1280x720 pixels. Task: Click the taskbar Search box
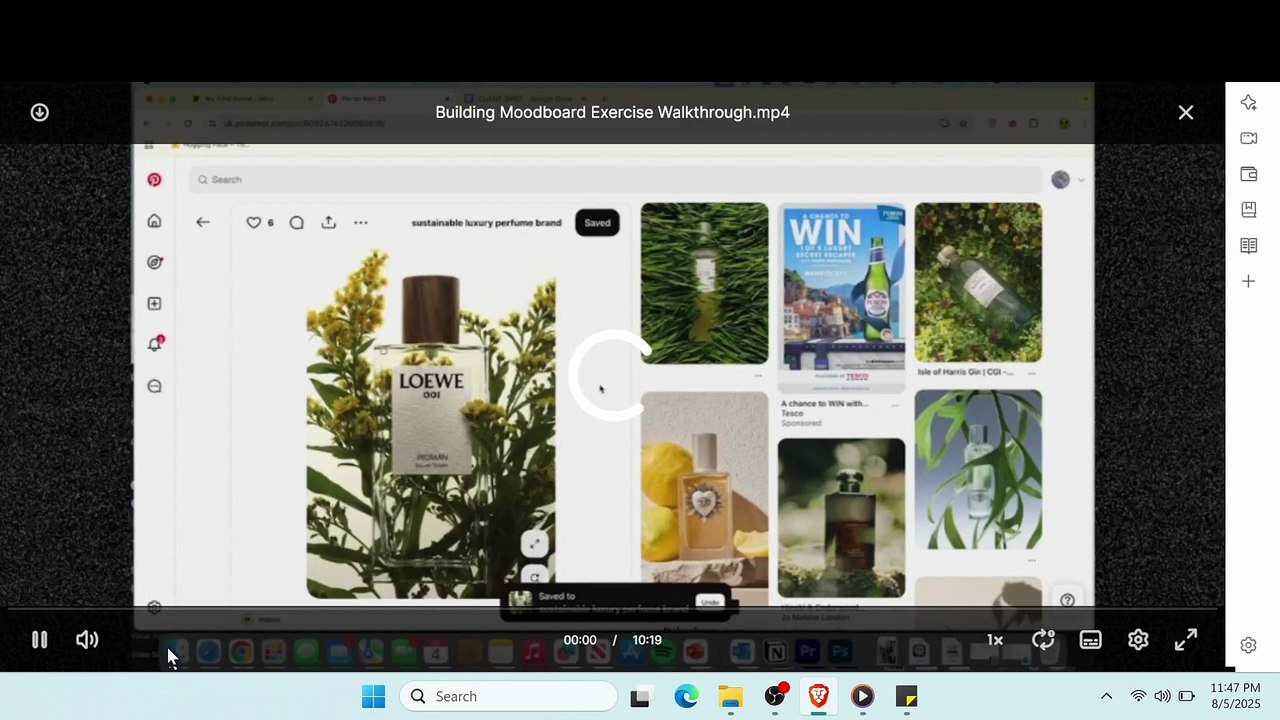point(509,697)
